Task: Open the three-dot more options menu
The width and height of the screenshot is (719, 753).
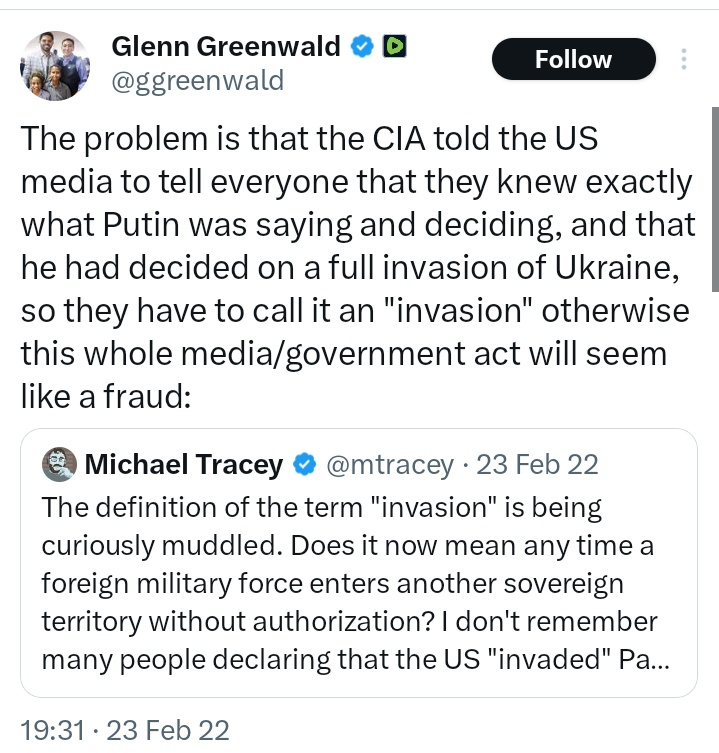Action: [x=684, y=59]
